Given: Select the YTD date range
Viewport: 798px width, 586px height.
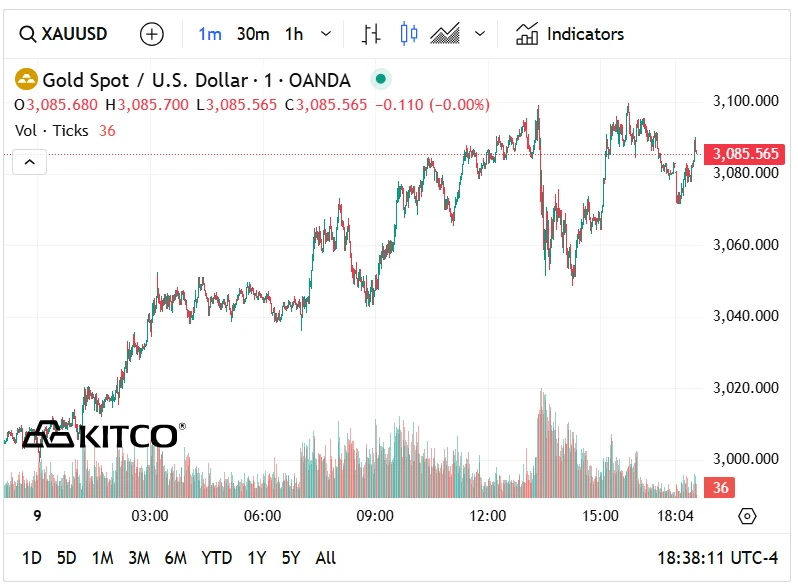Looking at the screenshot, I should pos(217,558).
